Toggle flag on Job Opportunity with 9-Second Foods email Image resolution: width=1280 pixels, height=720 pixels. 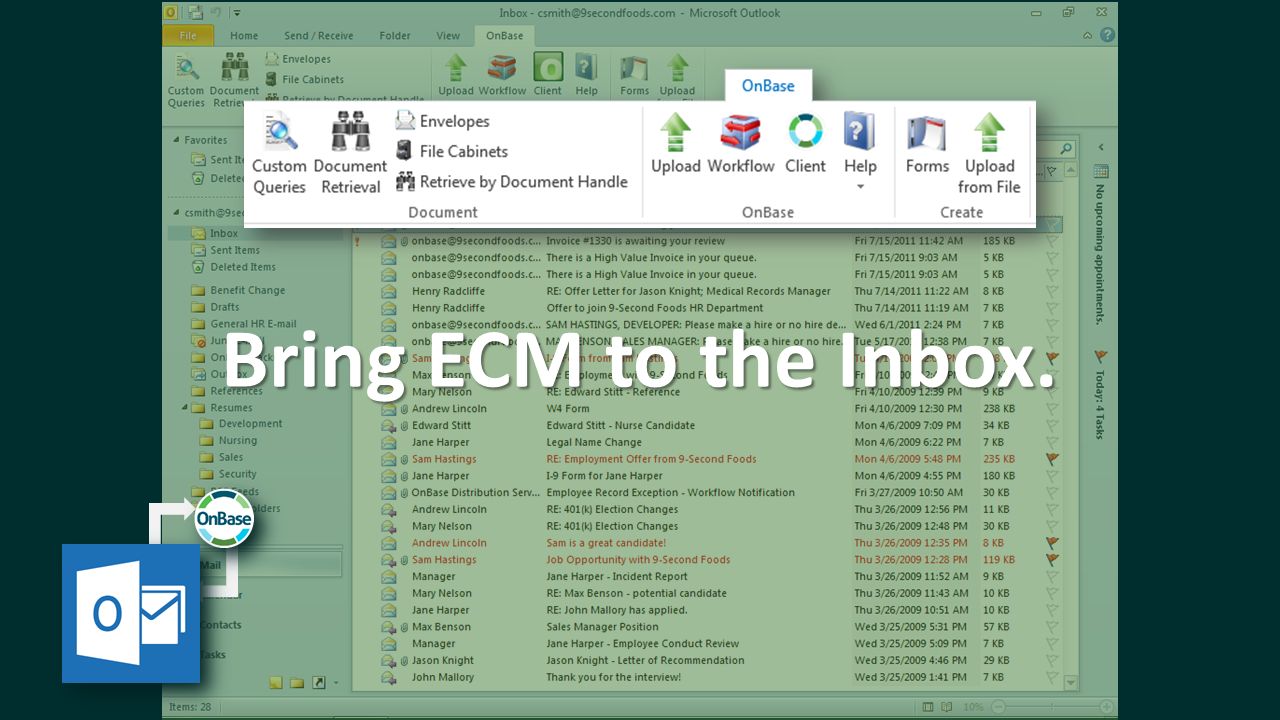click(1051, 560)
